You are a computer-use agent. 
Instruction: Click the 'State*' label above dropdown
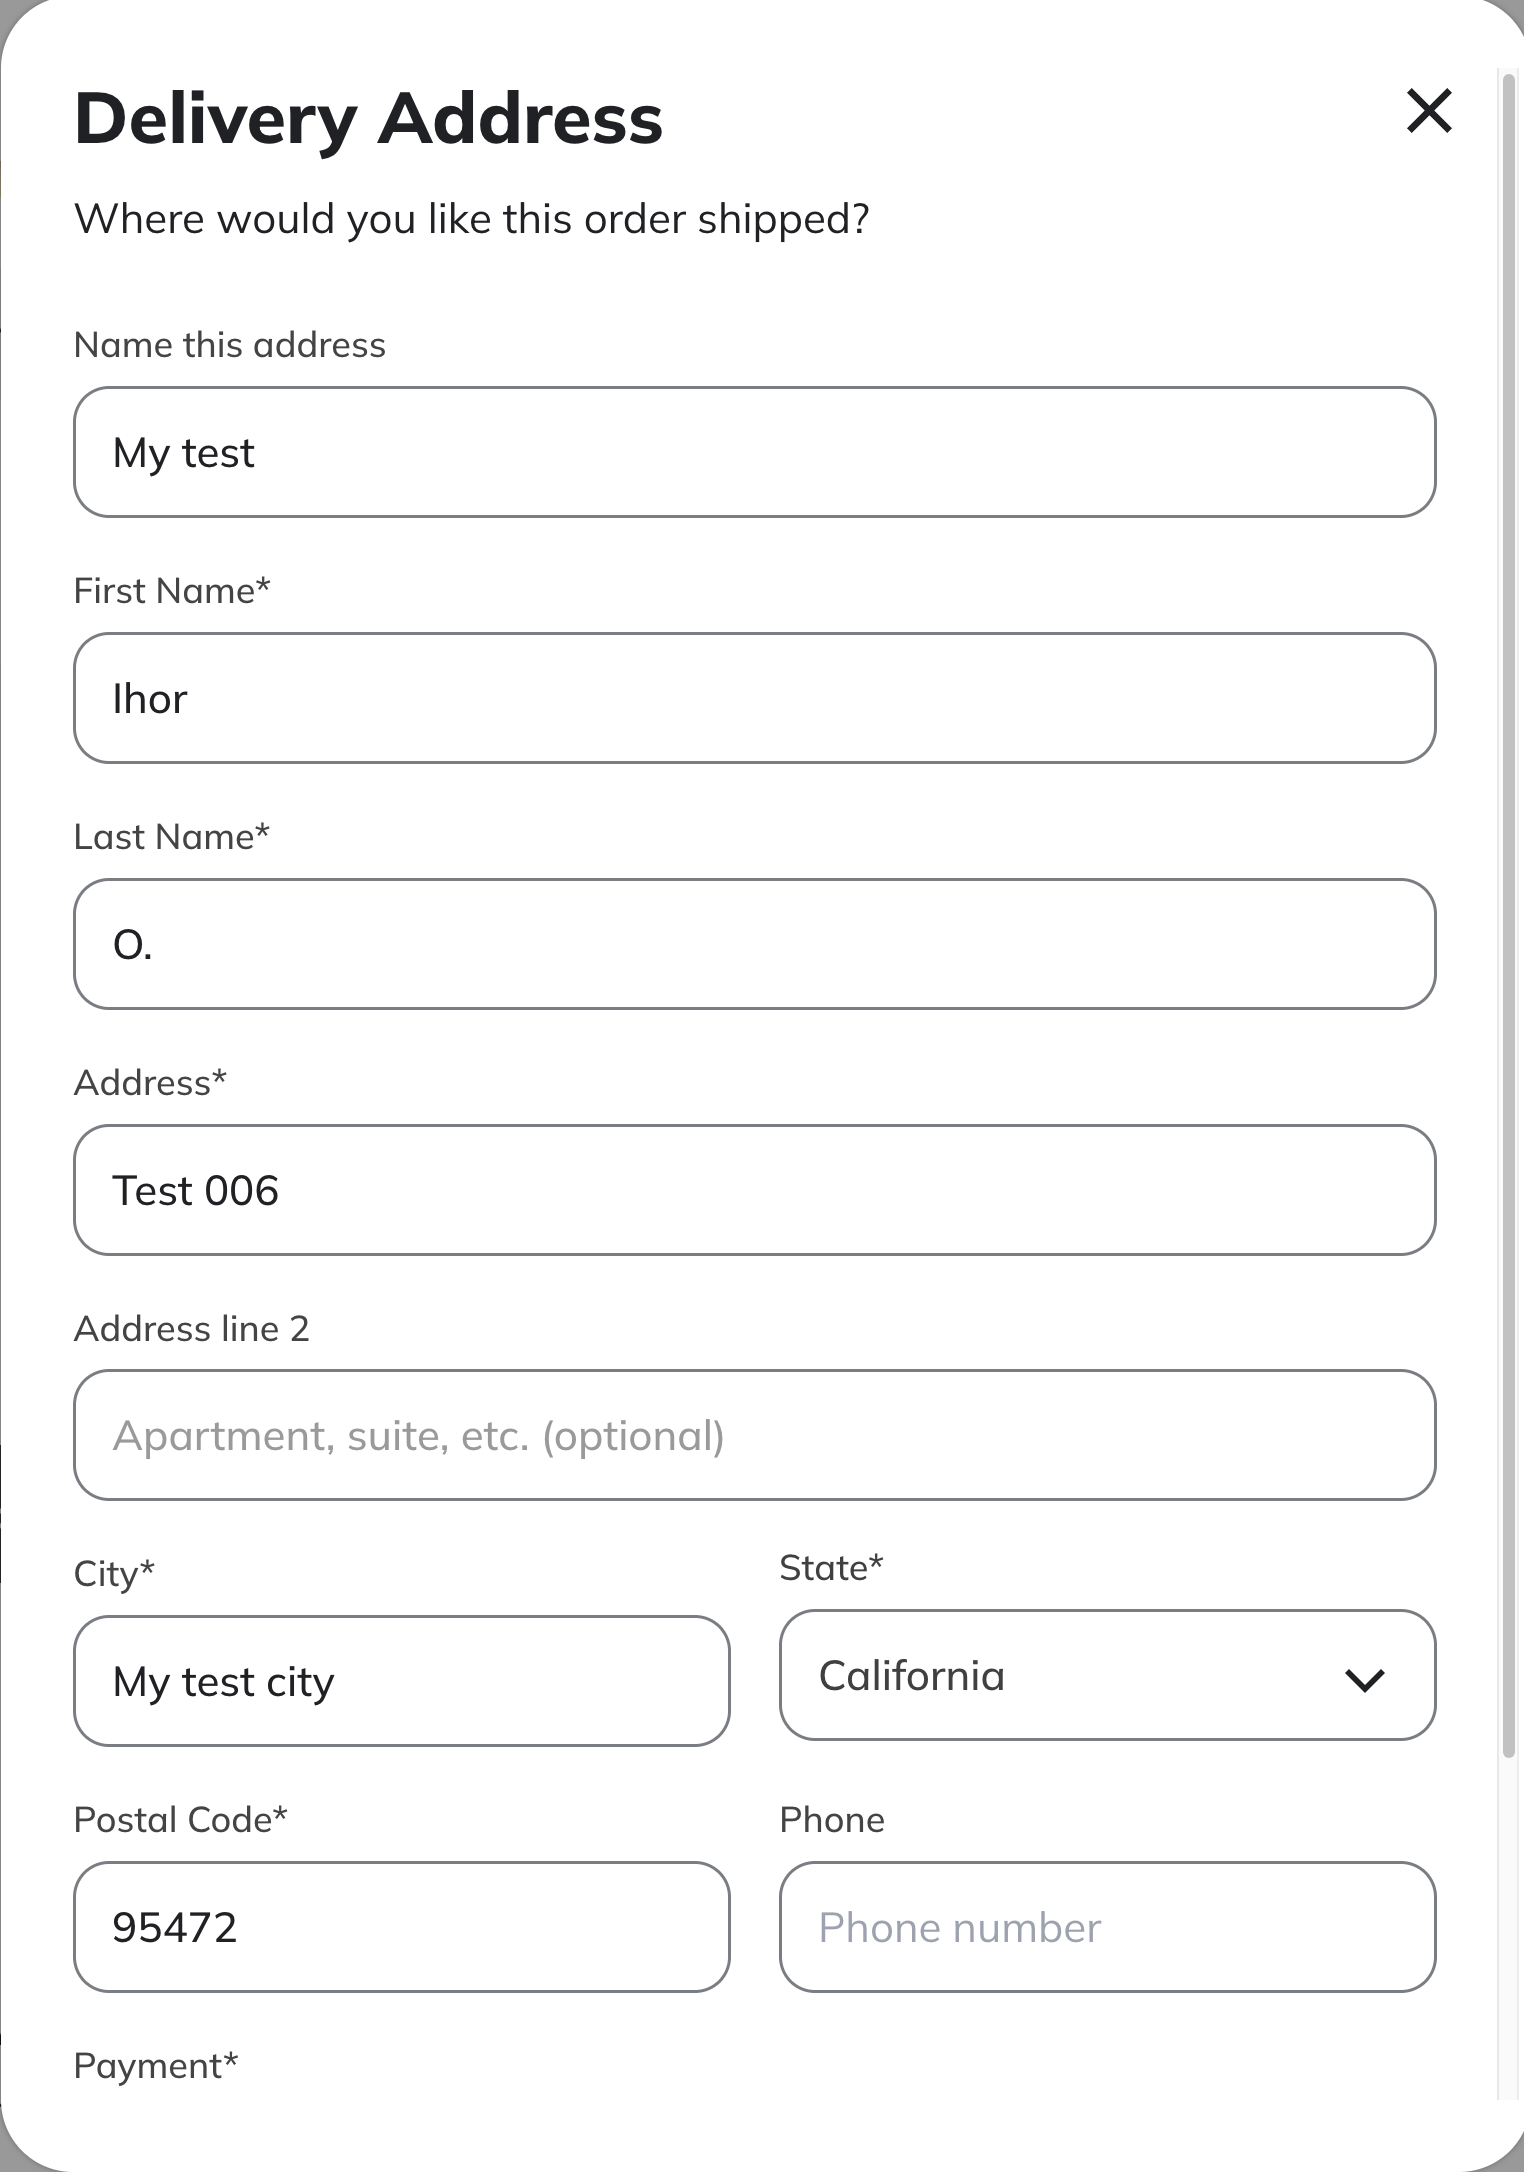pyautogui.click(x=832, y=1568)
